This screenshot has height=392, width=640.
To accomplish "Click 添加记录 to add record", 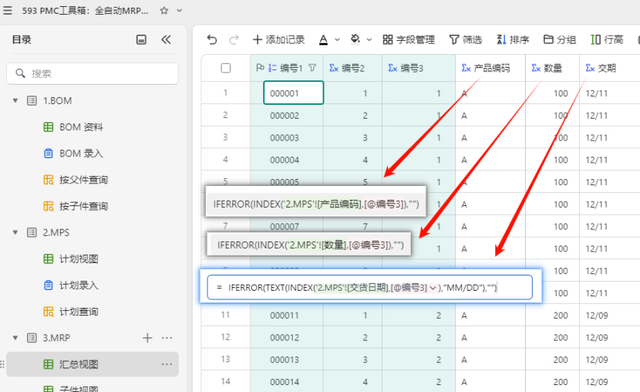I will click(x=279, y=40).
